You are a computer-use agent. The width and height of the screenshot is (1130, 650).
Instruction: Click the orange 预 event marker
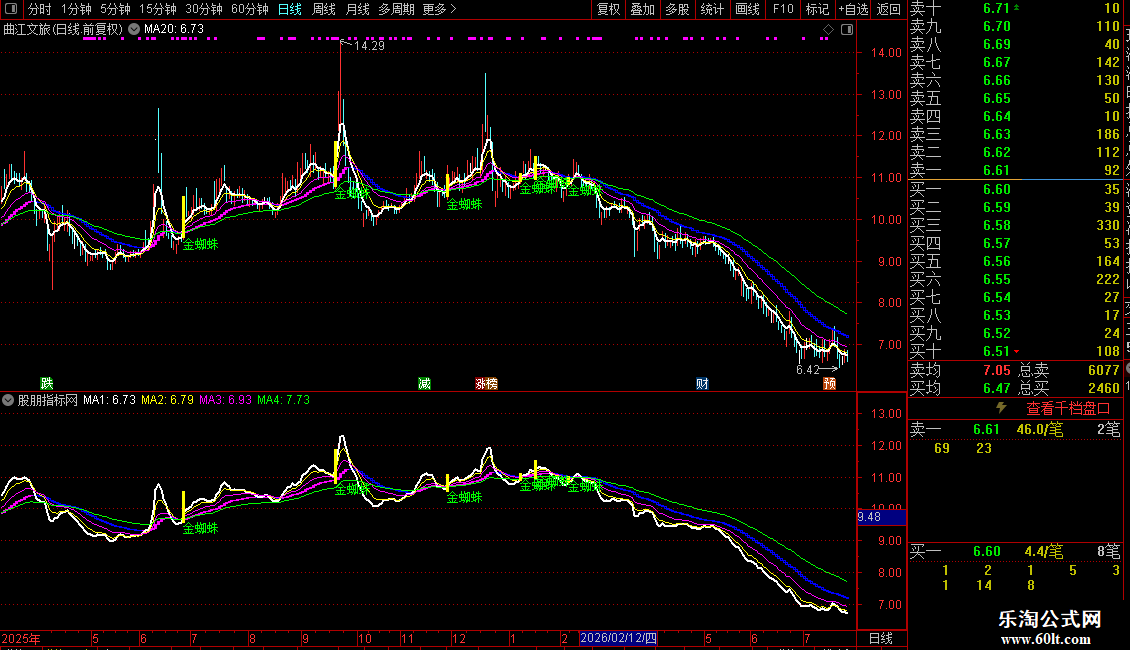click(x=829, y=383)
